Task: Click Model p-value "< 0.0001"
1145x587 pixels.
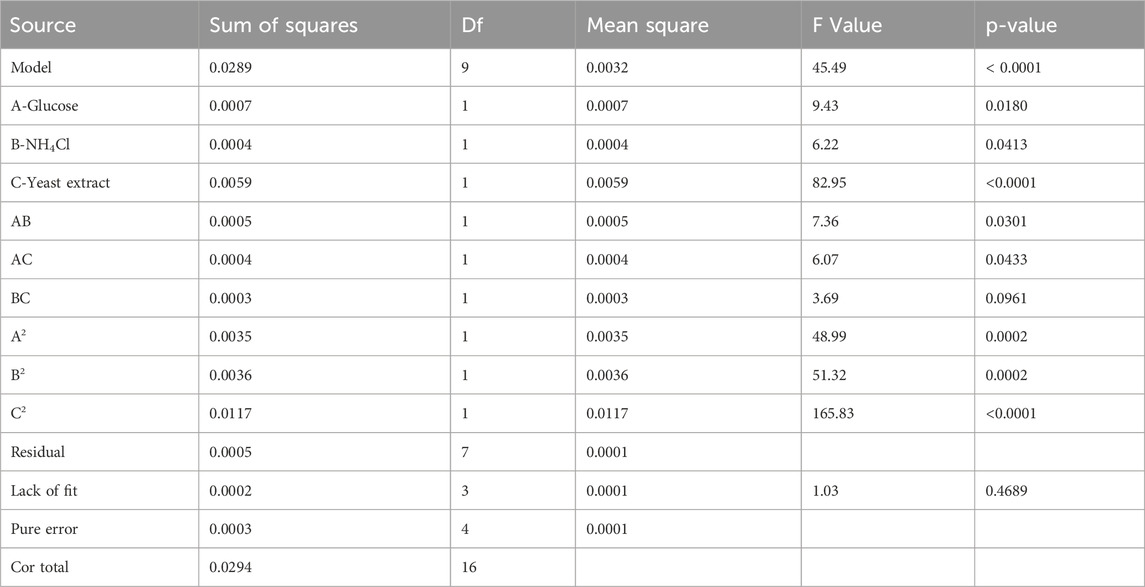Action: click(1013, 68)
